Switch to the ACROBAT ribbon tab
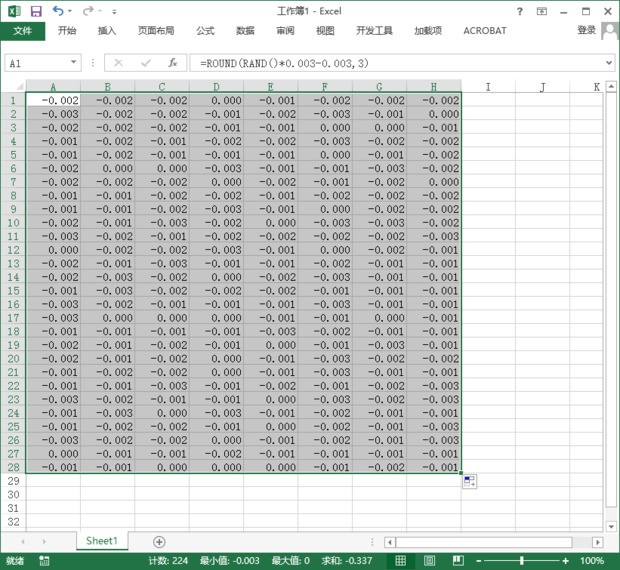 point(485,31)
